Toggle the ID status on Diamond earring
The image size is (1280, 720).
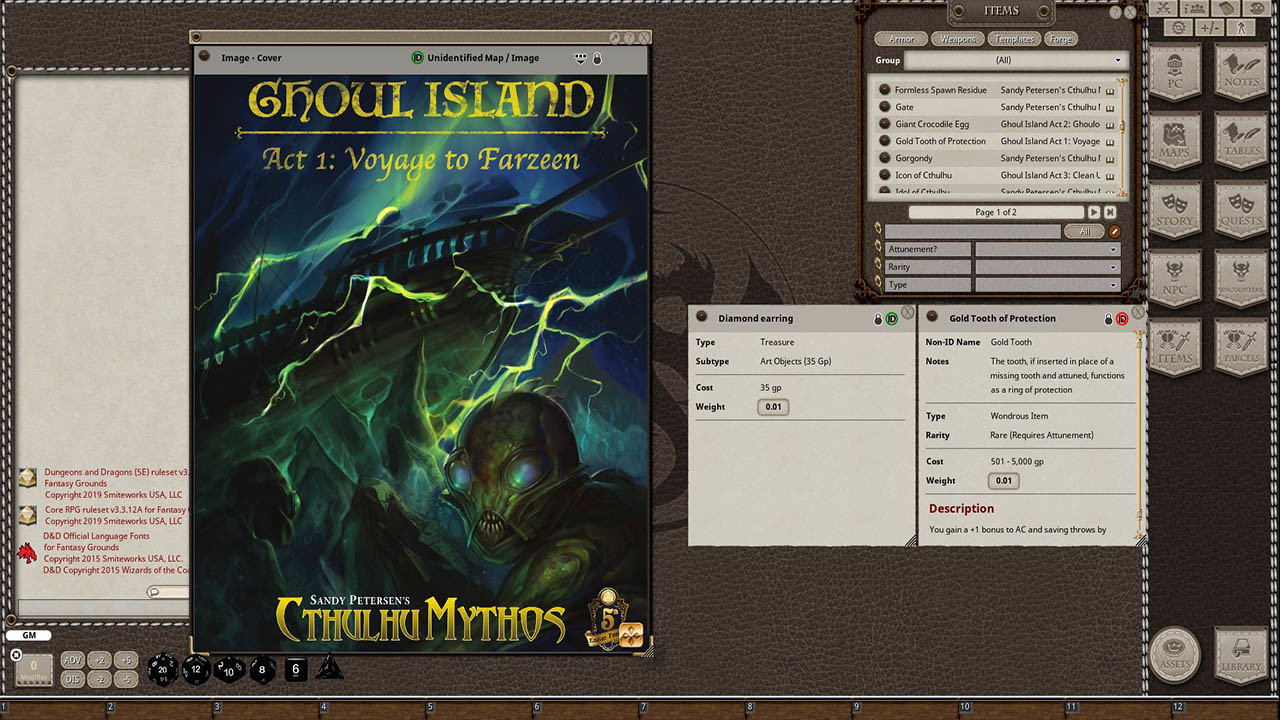tap(892, 319)
